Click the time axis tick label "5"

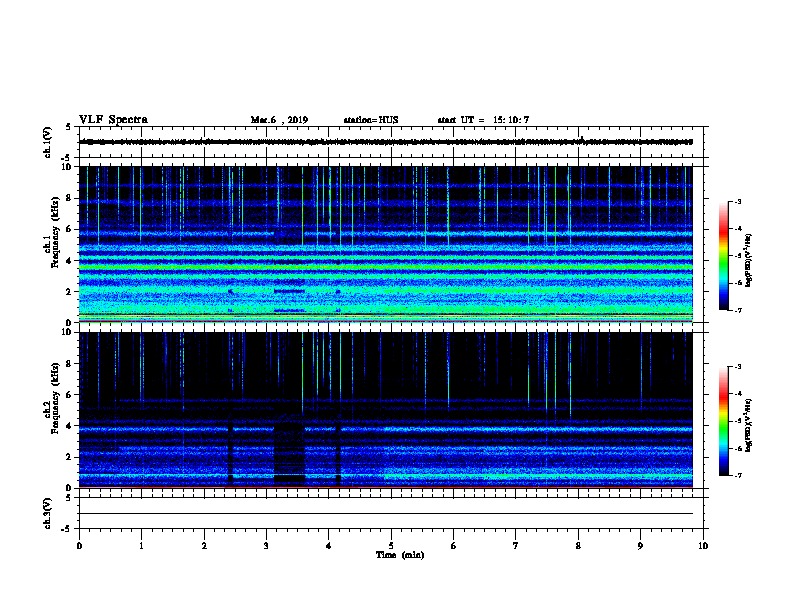(391, 546)
